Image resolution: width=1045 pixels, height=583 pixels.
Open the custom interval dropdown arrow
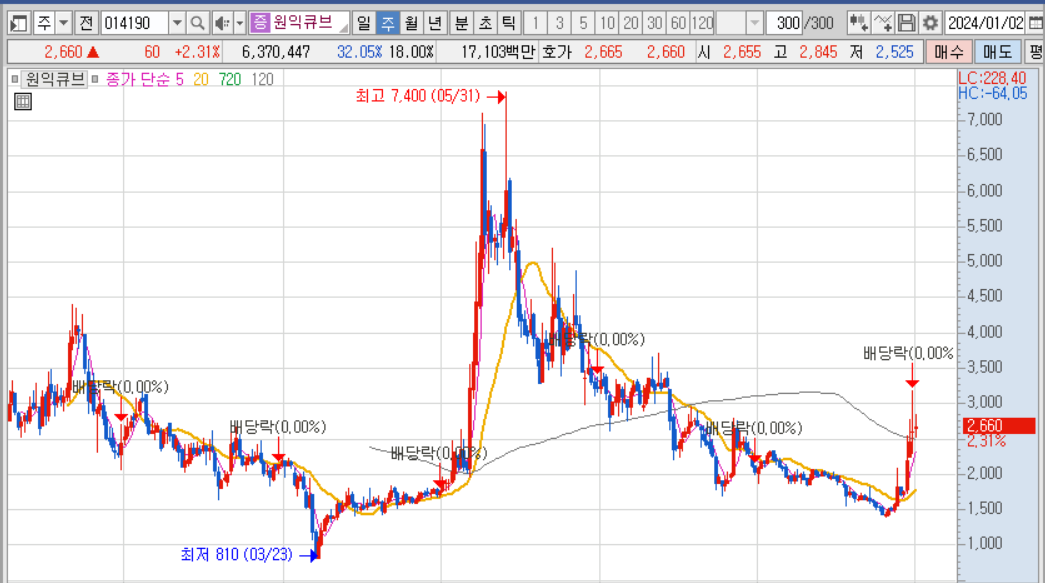754,23
